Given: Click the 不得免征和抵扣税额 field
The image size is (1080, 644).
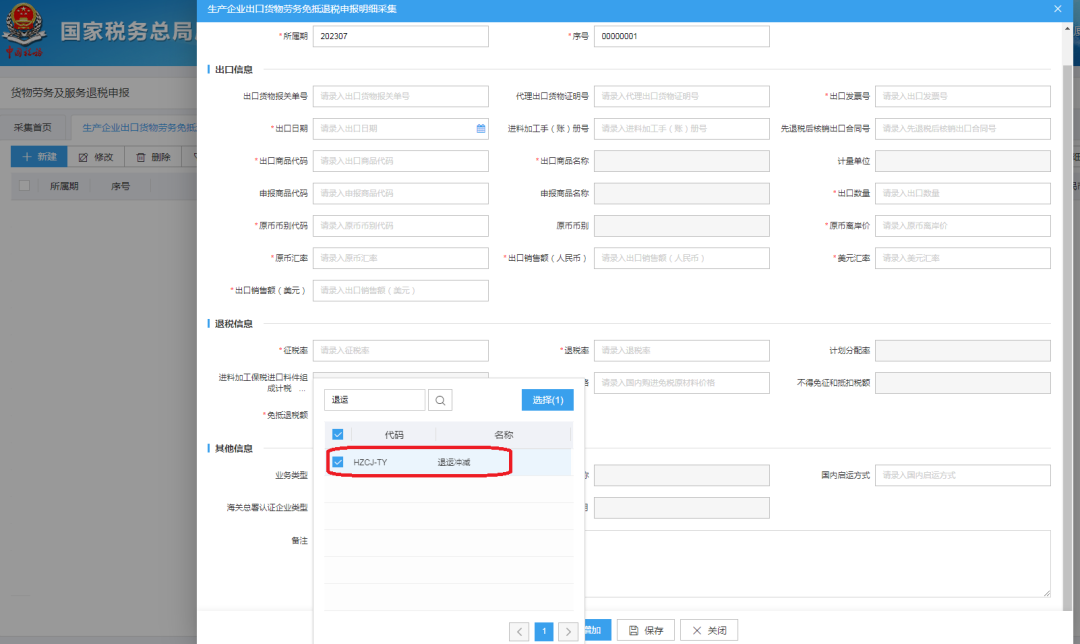Looking at the screenshot, I should tap(963, 383).
